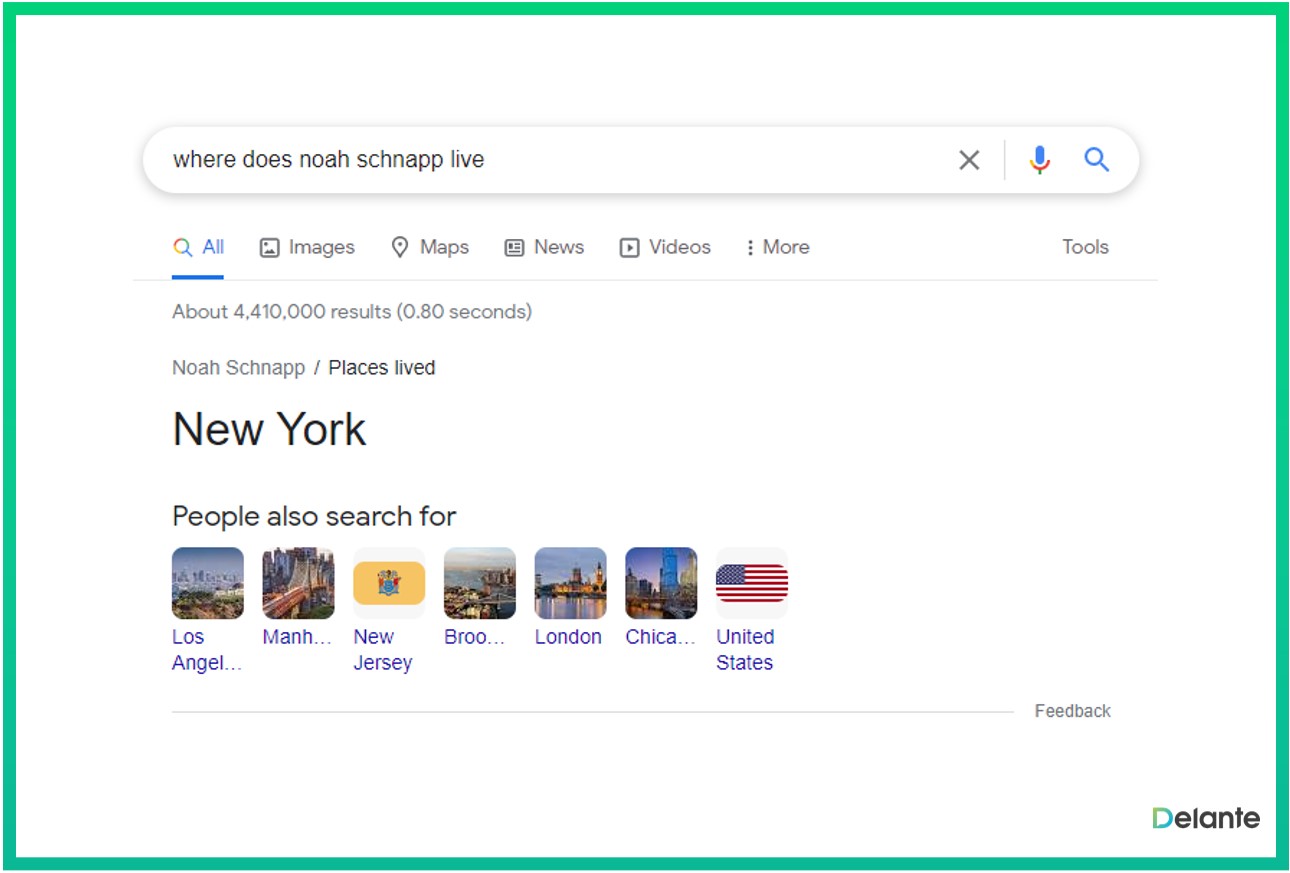Open the Los Angeles thumbnail image
1290x873 pixels.
(x=208, y=583)
